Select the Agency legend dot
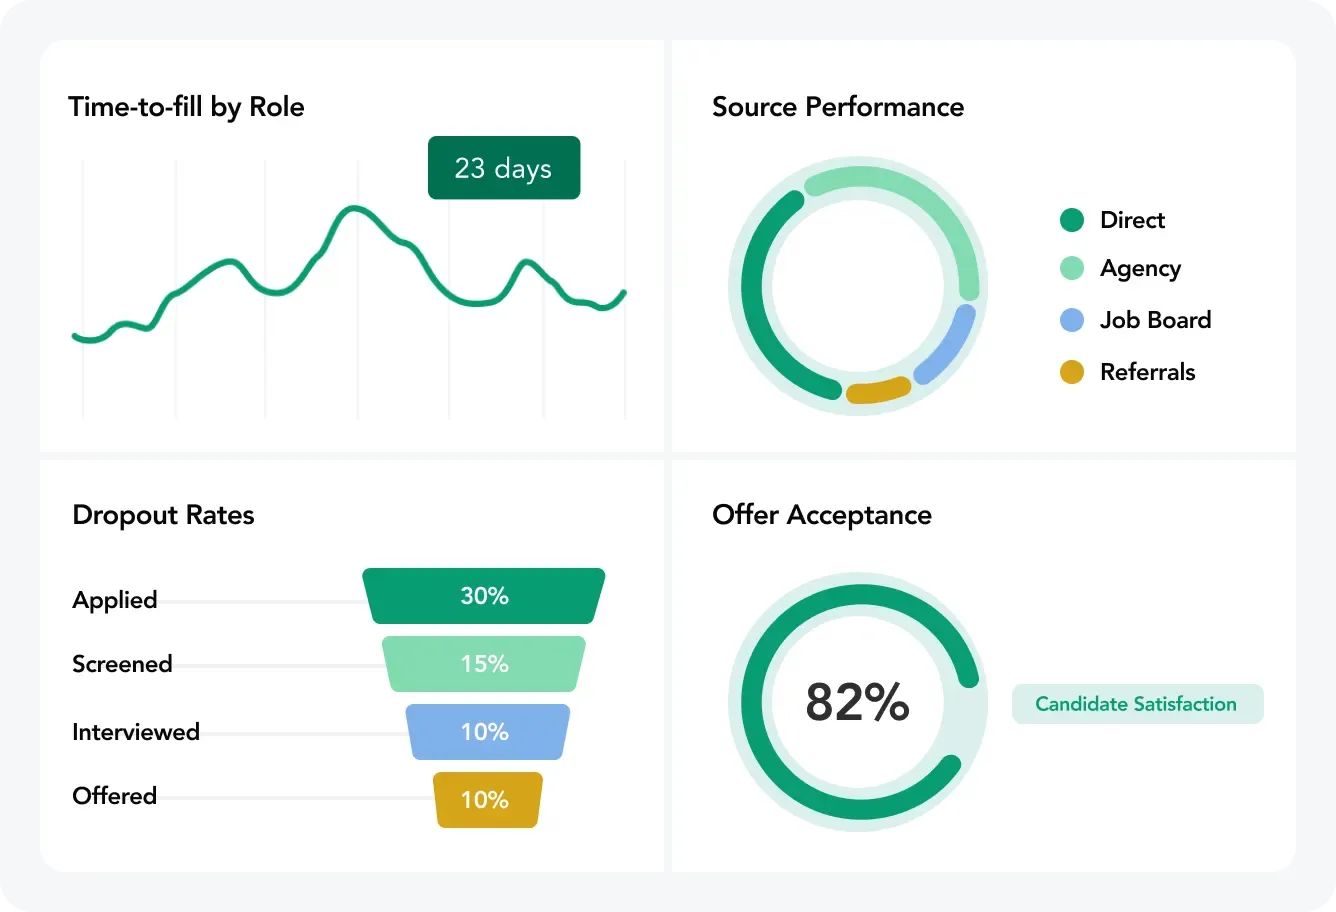The width and height of the screenshot is (1336, 912). pos(1071,268)
